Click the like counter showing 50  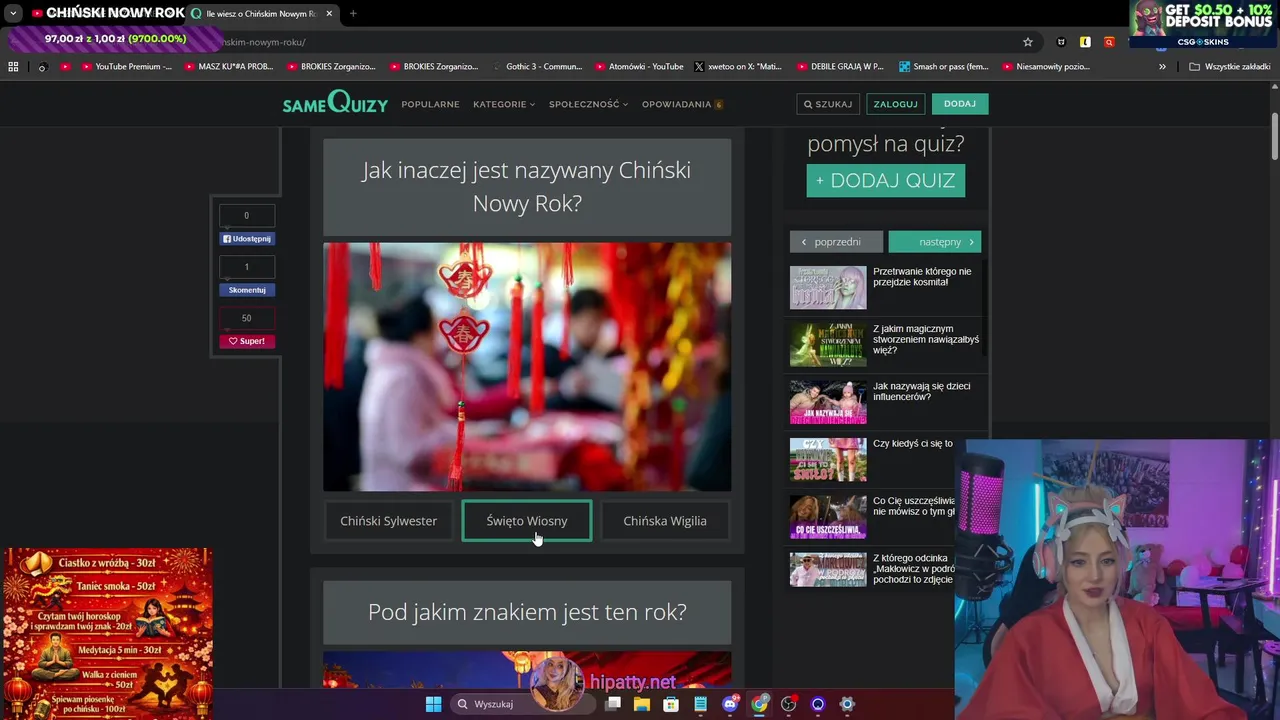247,318
